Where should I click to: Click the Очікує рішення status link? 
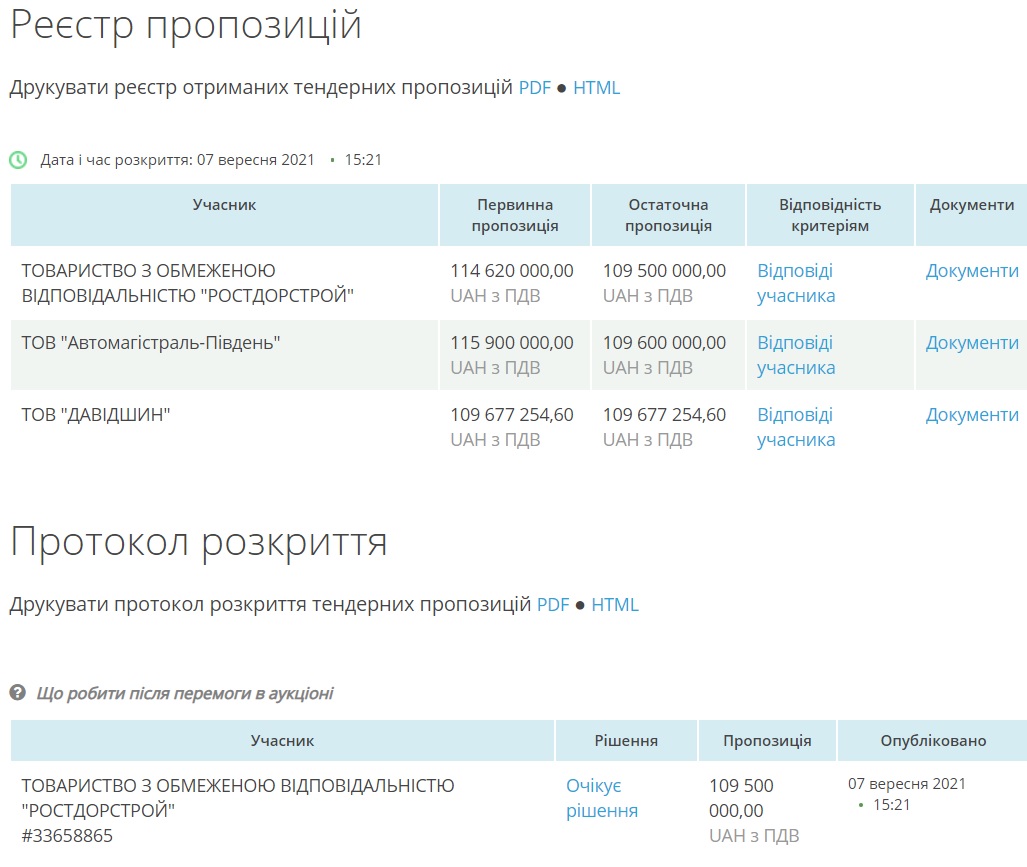[x=601, y=798]
